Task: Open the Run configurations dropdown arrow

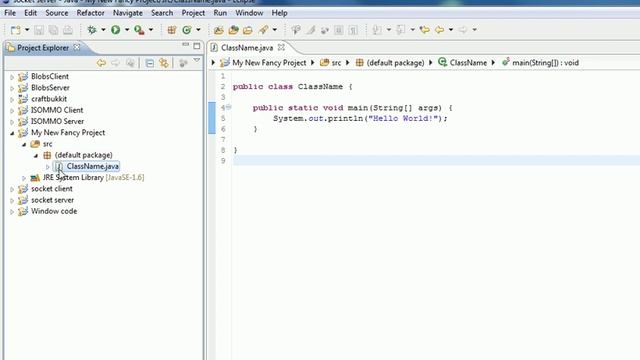Action: point(127,30)
